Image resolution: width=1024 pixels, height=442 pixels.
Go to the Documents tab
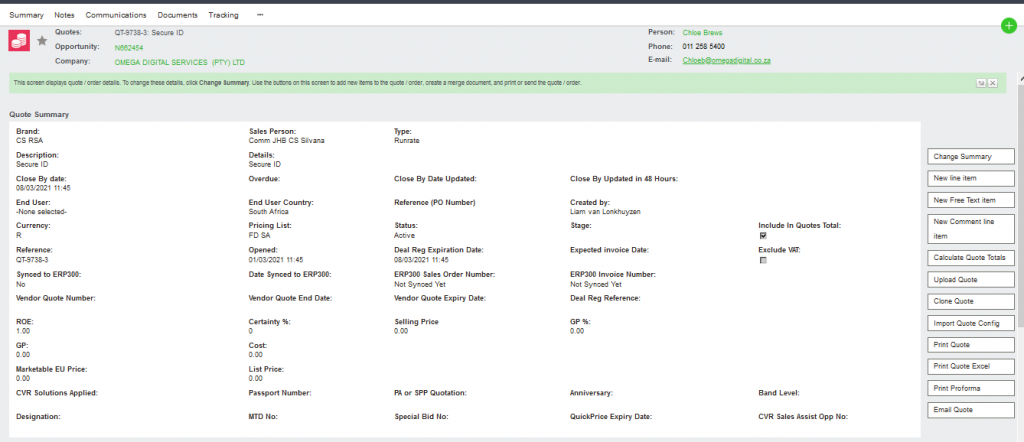tap(177, 15)
